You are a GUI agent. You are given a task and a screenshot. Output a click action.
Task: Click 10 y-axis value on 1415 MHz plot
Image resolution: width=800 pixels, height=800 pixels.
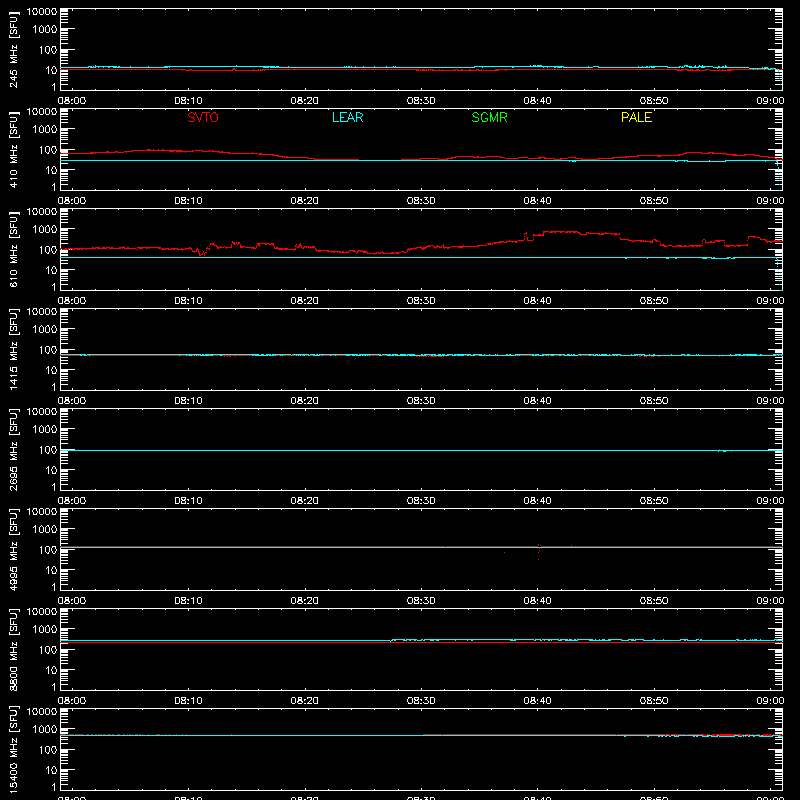click(52, 370)
